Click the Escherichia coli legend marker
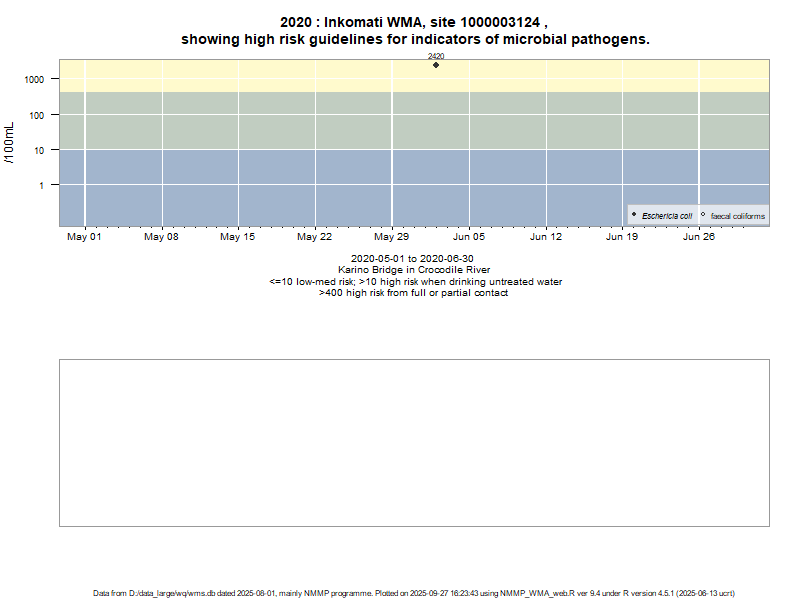Viewport: 800px width, 600px height. [634, 215]
